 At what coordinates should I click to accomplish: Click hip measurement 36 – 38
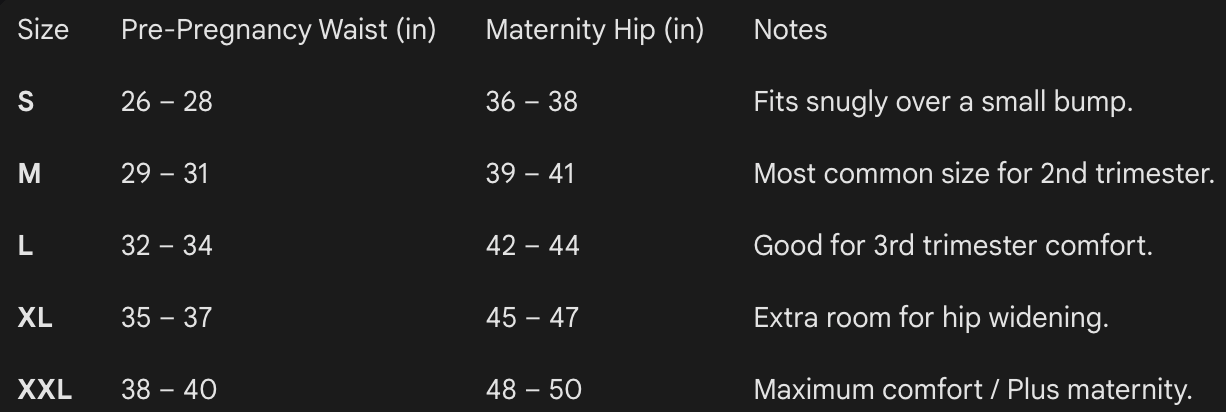(x=531, y=101)
